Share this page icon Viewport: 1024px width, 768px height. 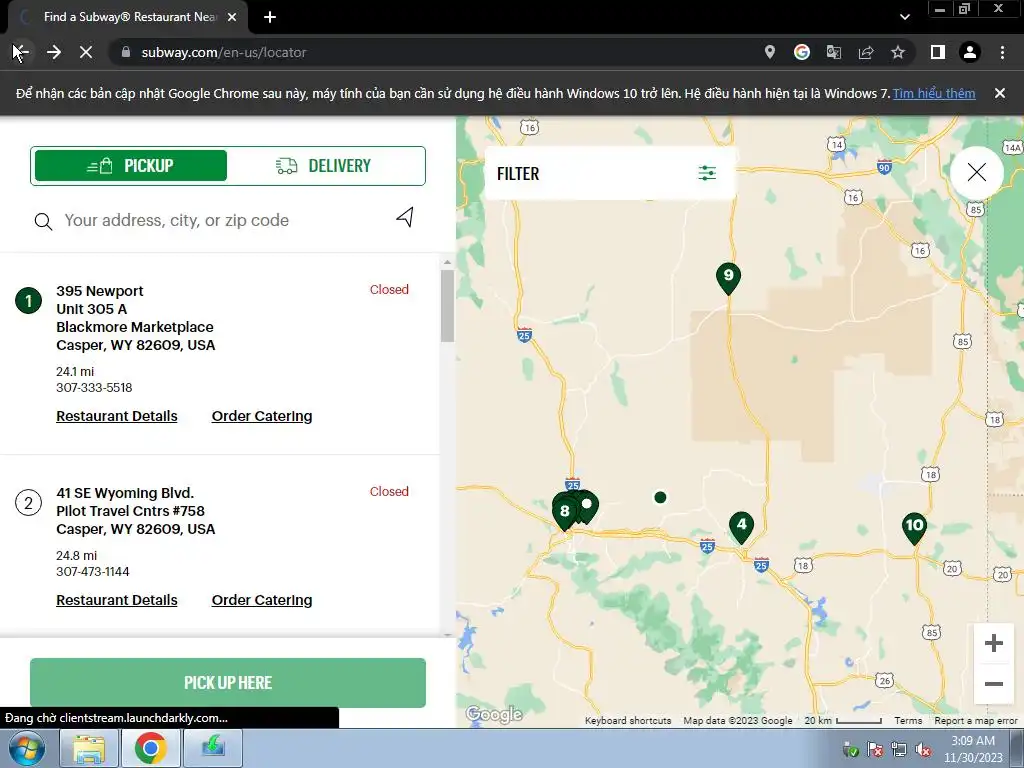pyautogui.click(x=866, y=52)
